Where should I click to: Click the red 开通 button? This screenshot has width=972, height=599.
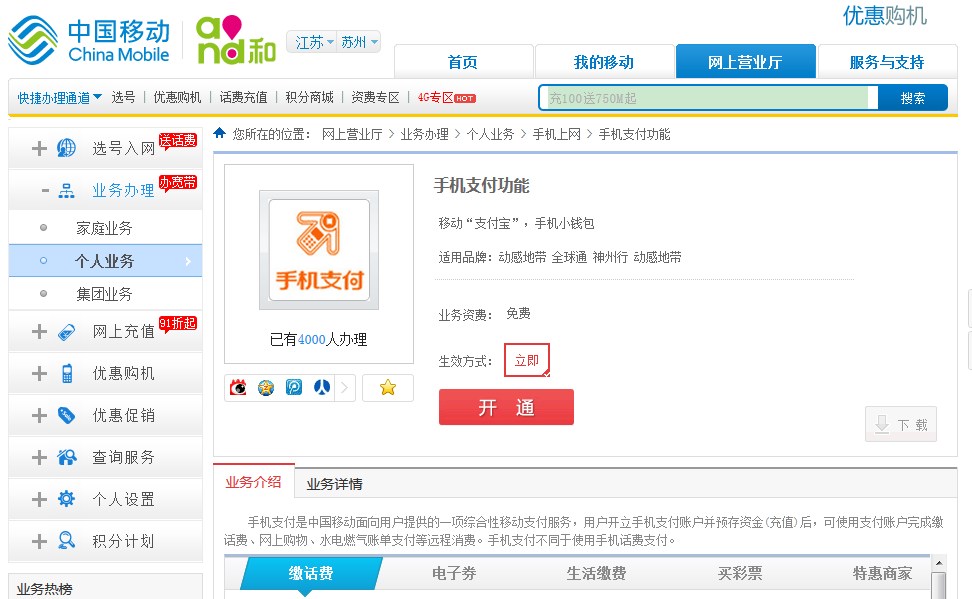pyautogui.click(x=506, y=407)
